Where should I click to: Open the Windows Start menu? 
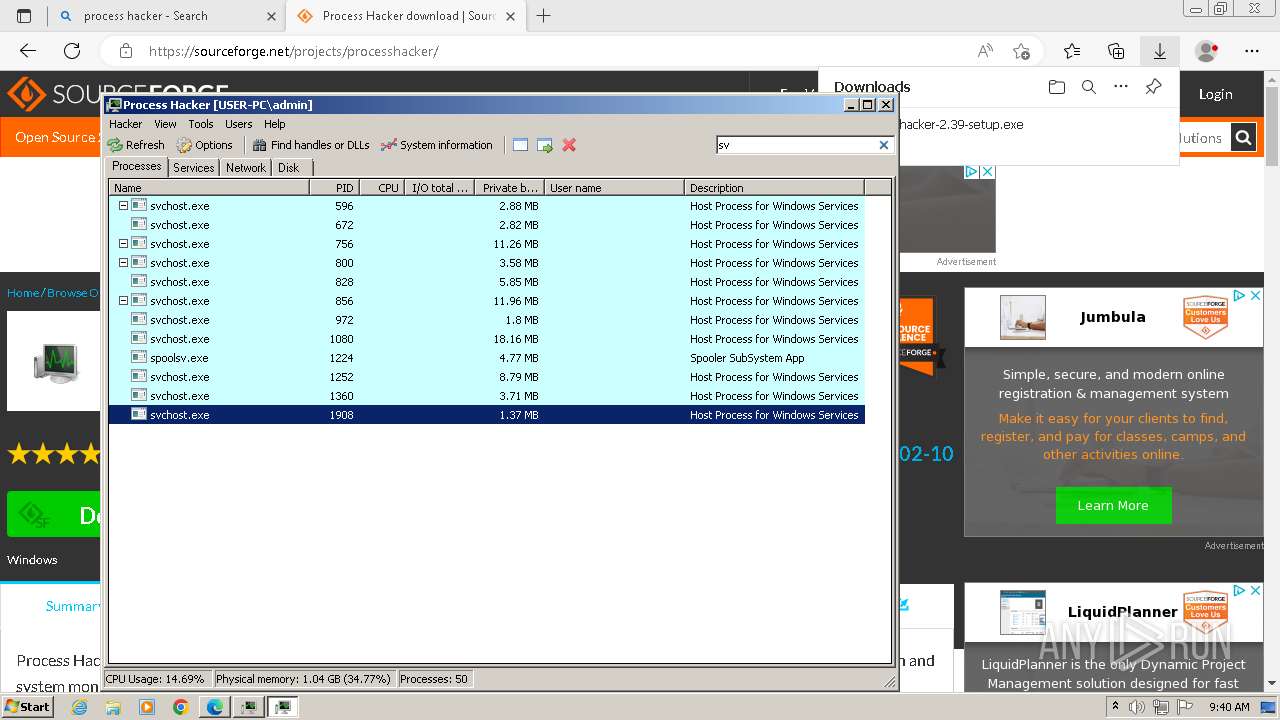(x=27, y=706)
